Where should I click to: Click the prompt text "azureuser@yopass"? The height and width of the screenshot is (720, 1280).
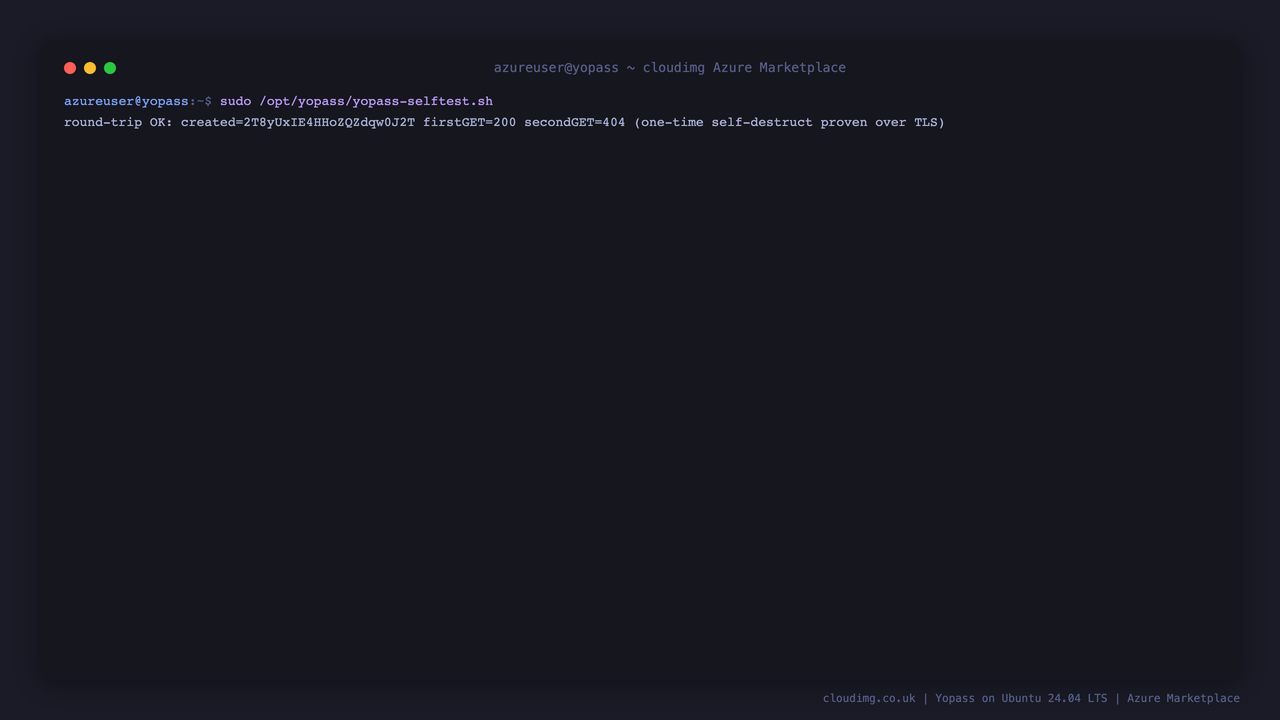(126, 101)
